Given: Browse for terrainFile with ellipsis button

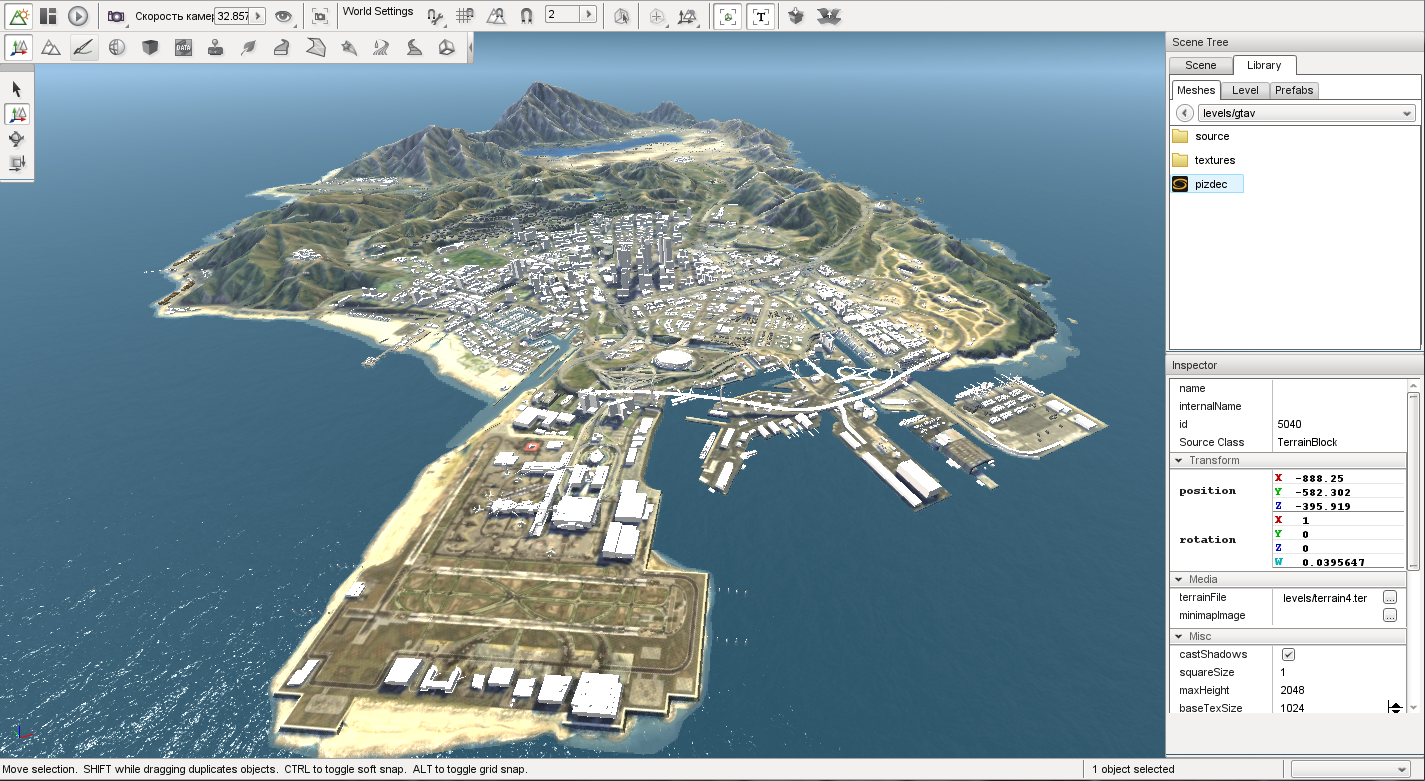Looking at the screenshot, I should 1390,598.
